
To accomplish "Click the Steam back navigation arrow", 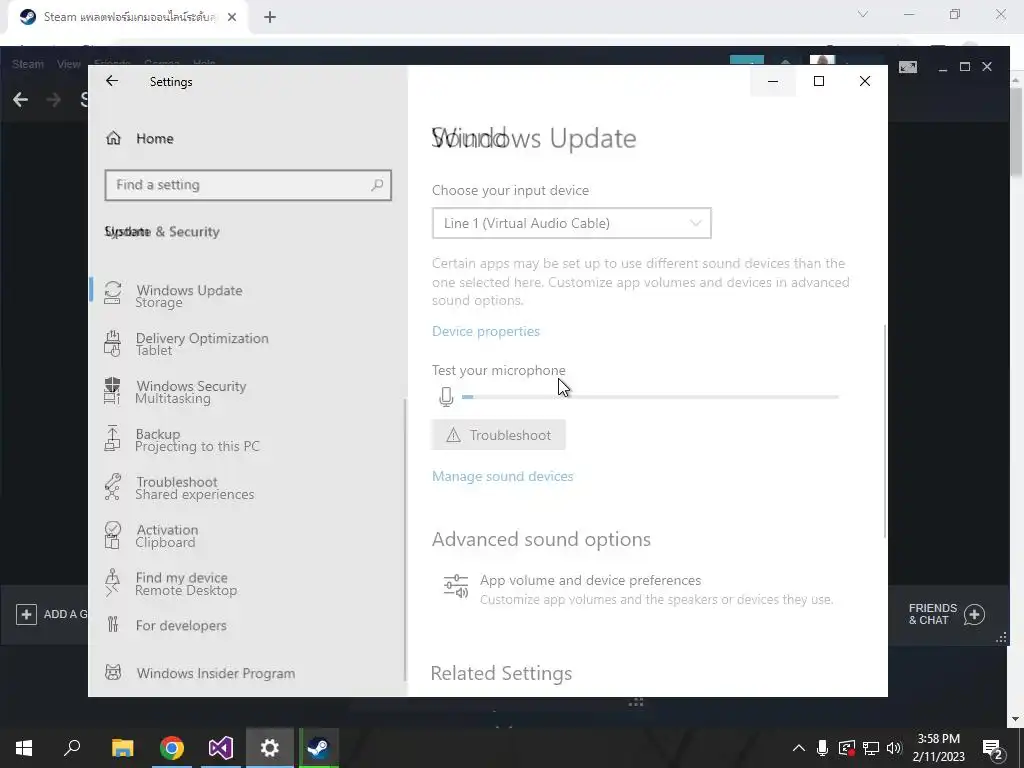I will point(20,99).
